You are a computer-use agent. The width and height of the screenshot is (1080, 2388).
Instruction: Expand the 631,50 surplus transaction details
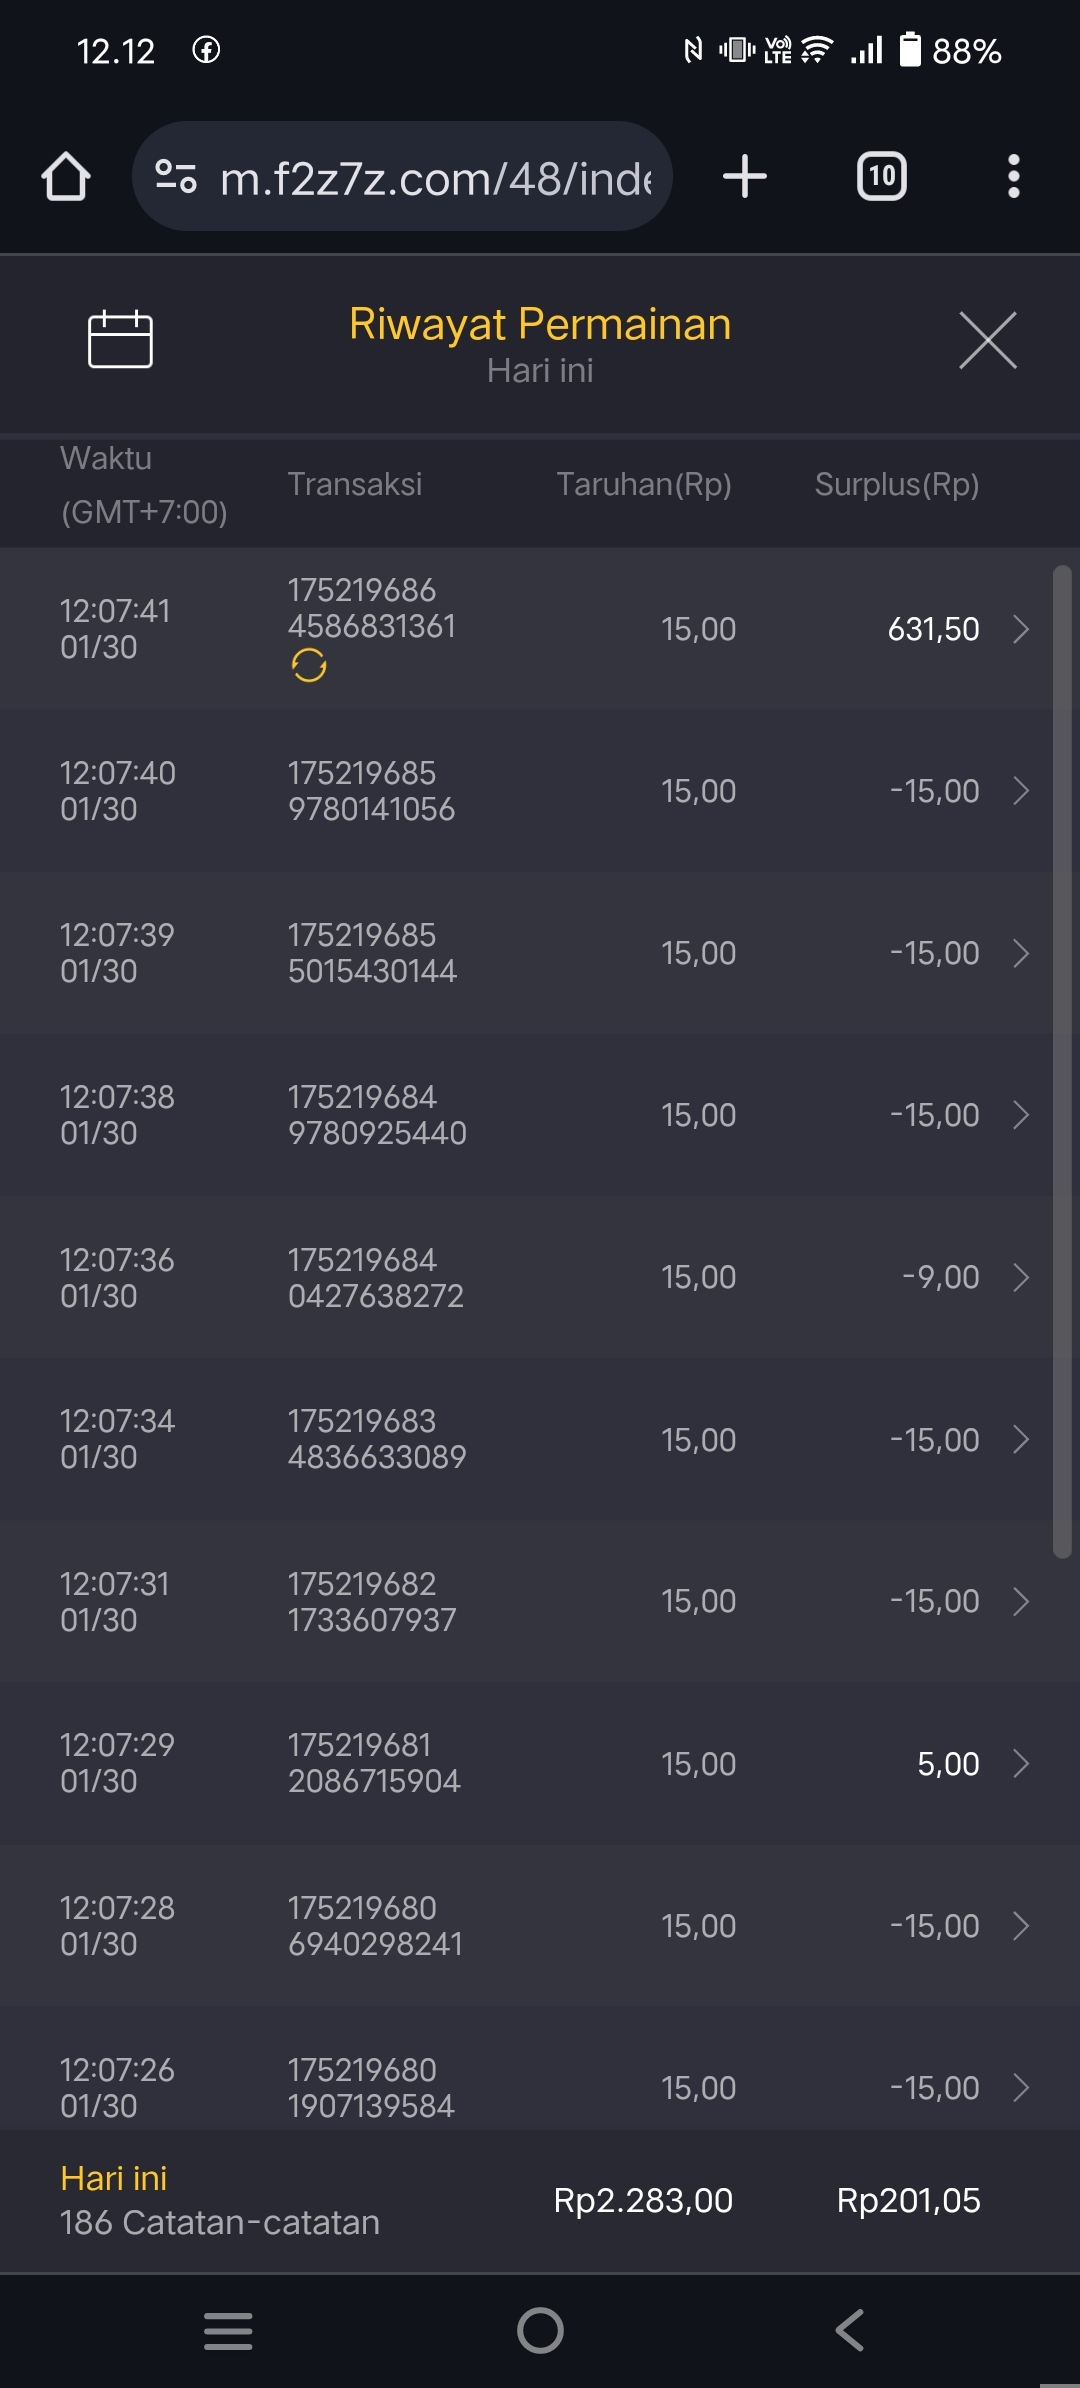1020,629
